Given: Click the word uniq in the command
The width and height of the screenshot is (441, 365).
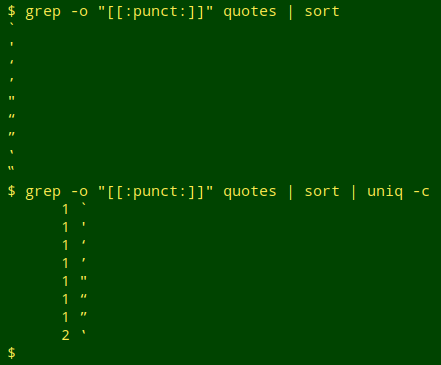Looking at the screenshot, I should tap(385, 192).
